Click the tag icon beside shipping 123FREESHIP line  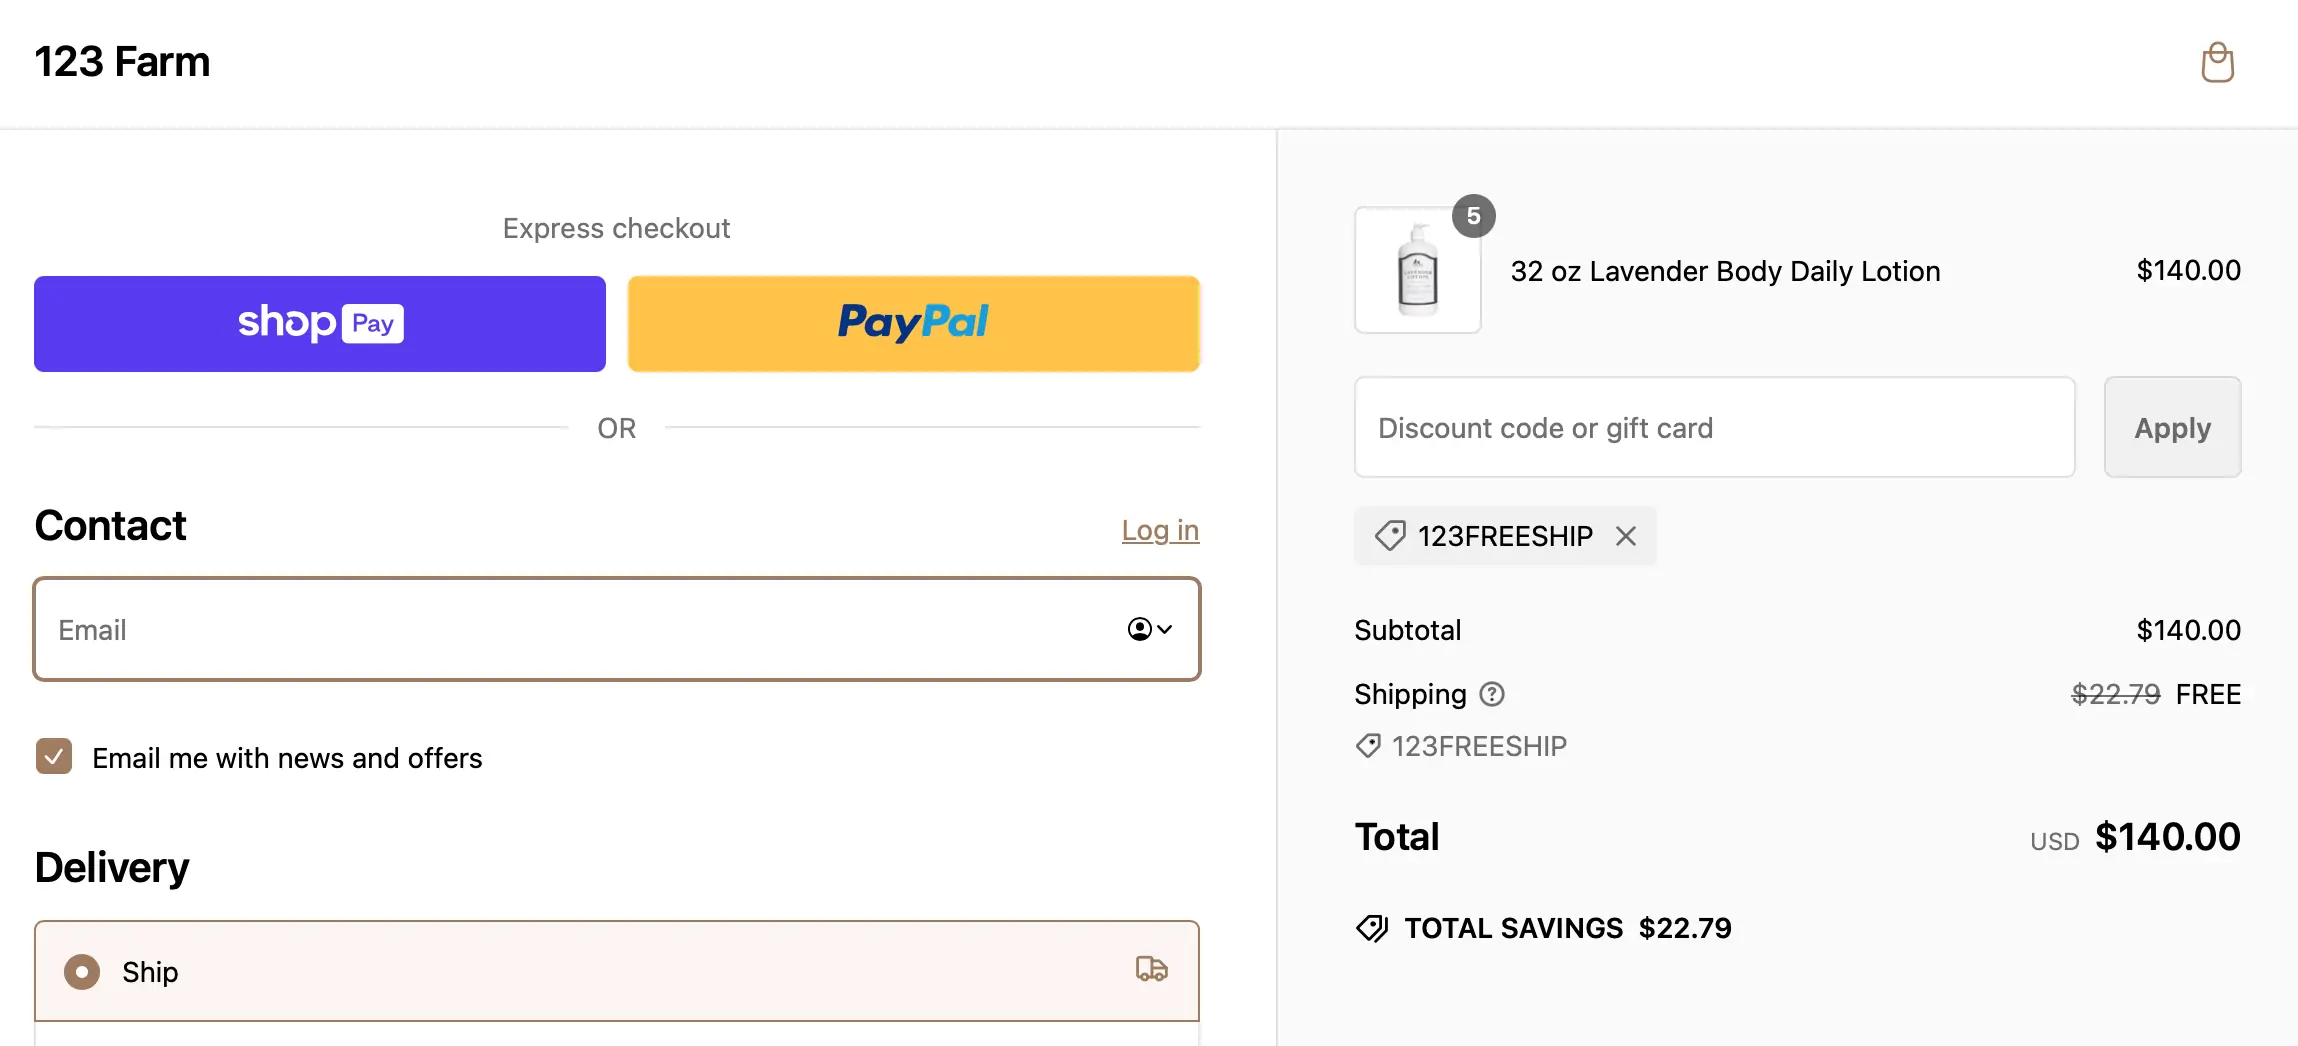(x=1368, y=745)
